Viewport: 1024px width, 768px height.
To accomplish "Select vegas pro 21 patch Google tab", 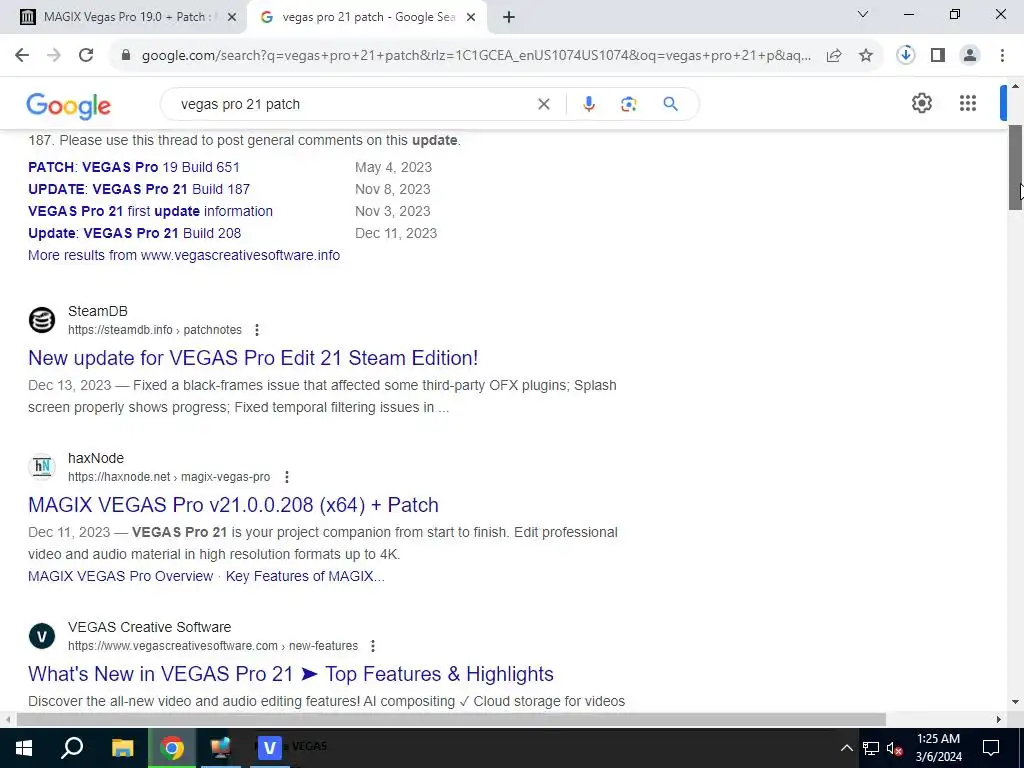I will (x=367, y=17).
